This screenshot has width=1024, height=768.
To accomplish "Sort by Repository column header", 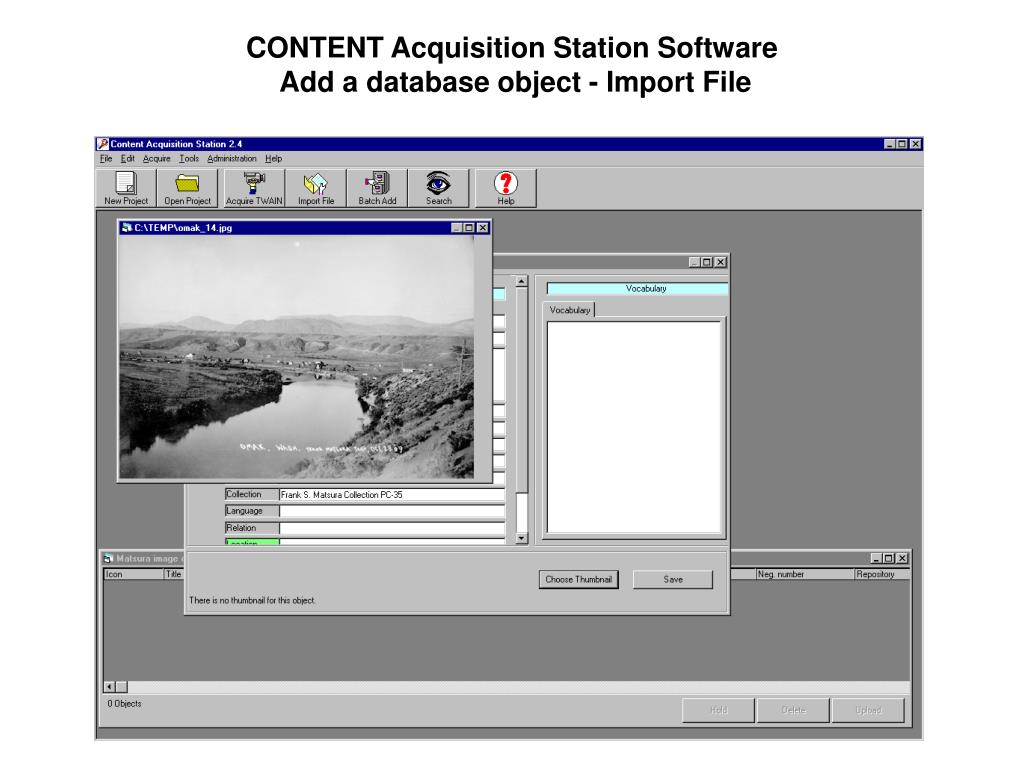I will (x=882, y=575).
